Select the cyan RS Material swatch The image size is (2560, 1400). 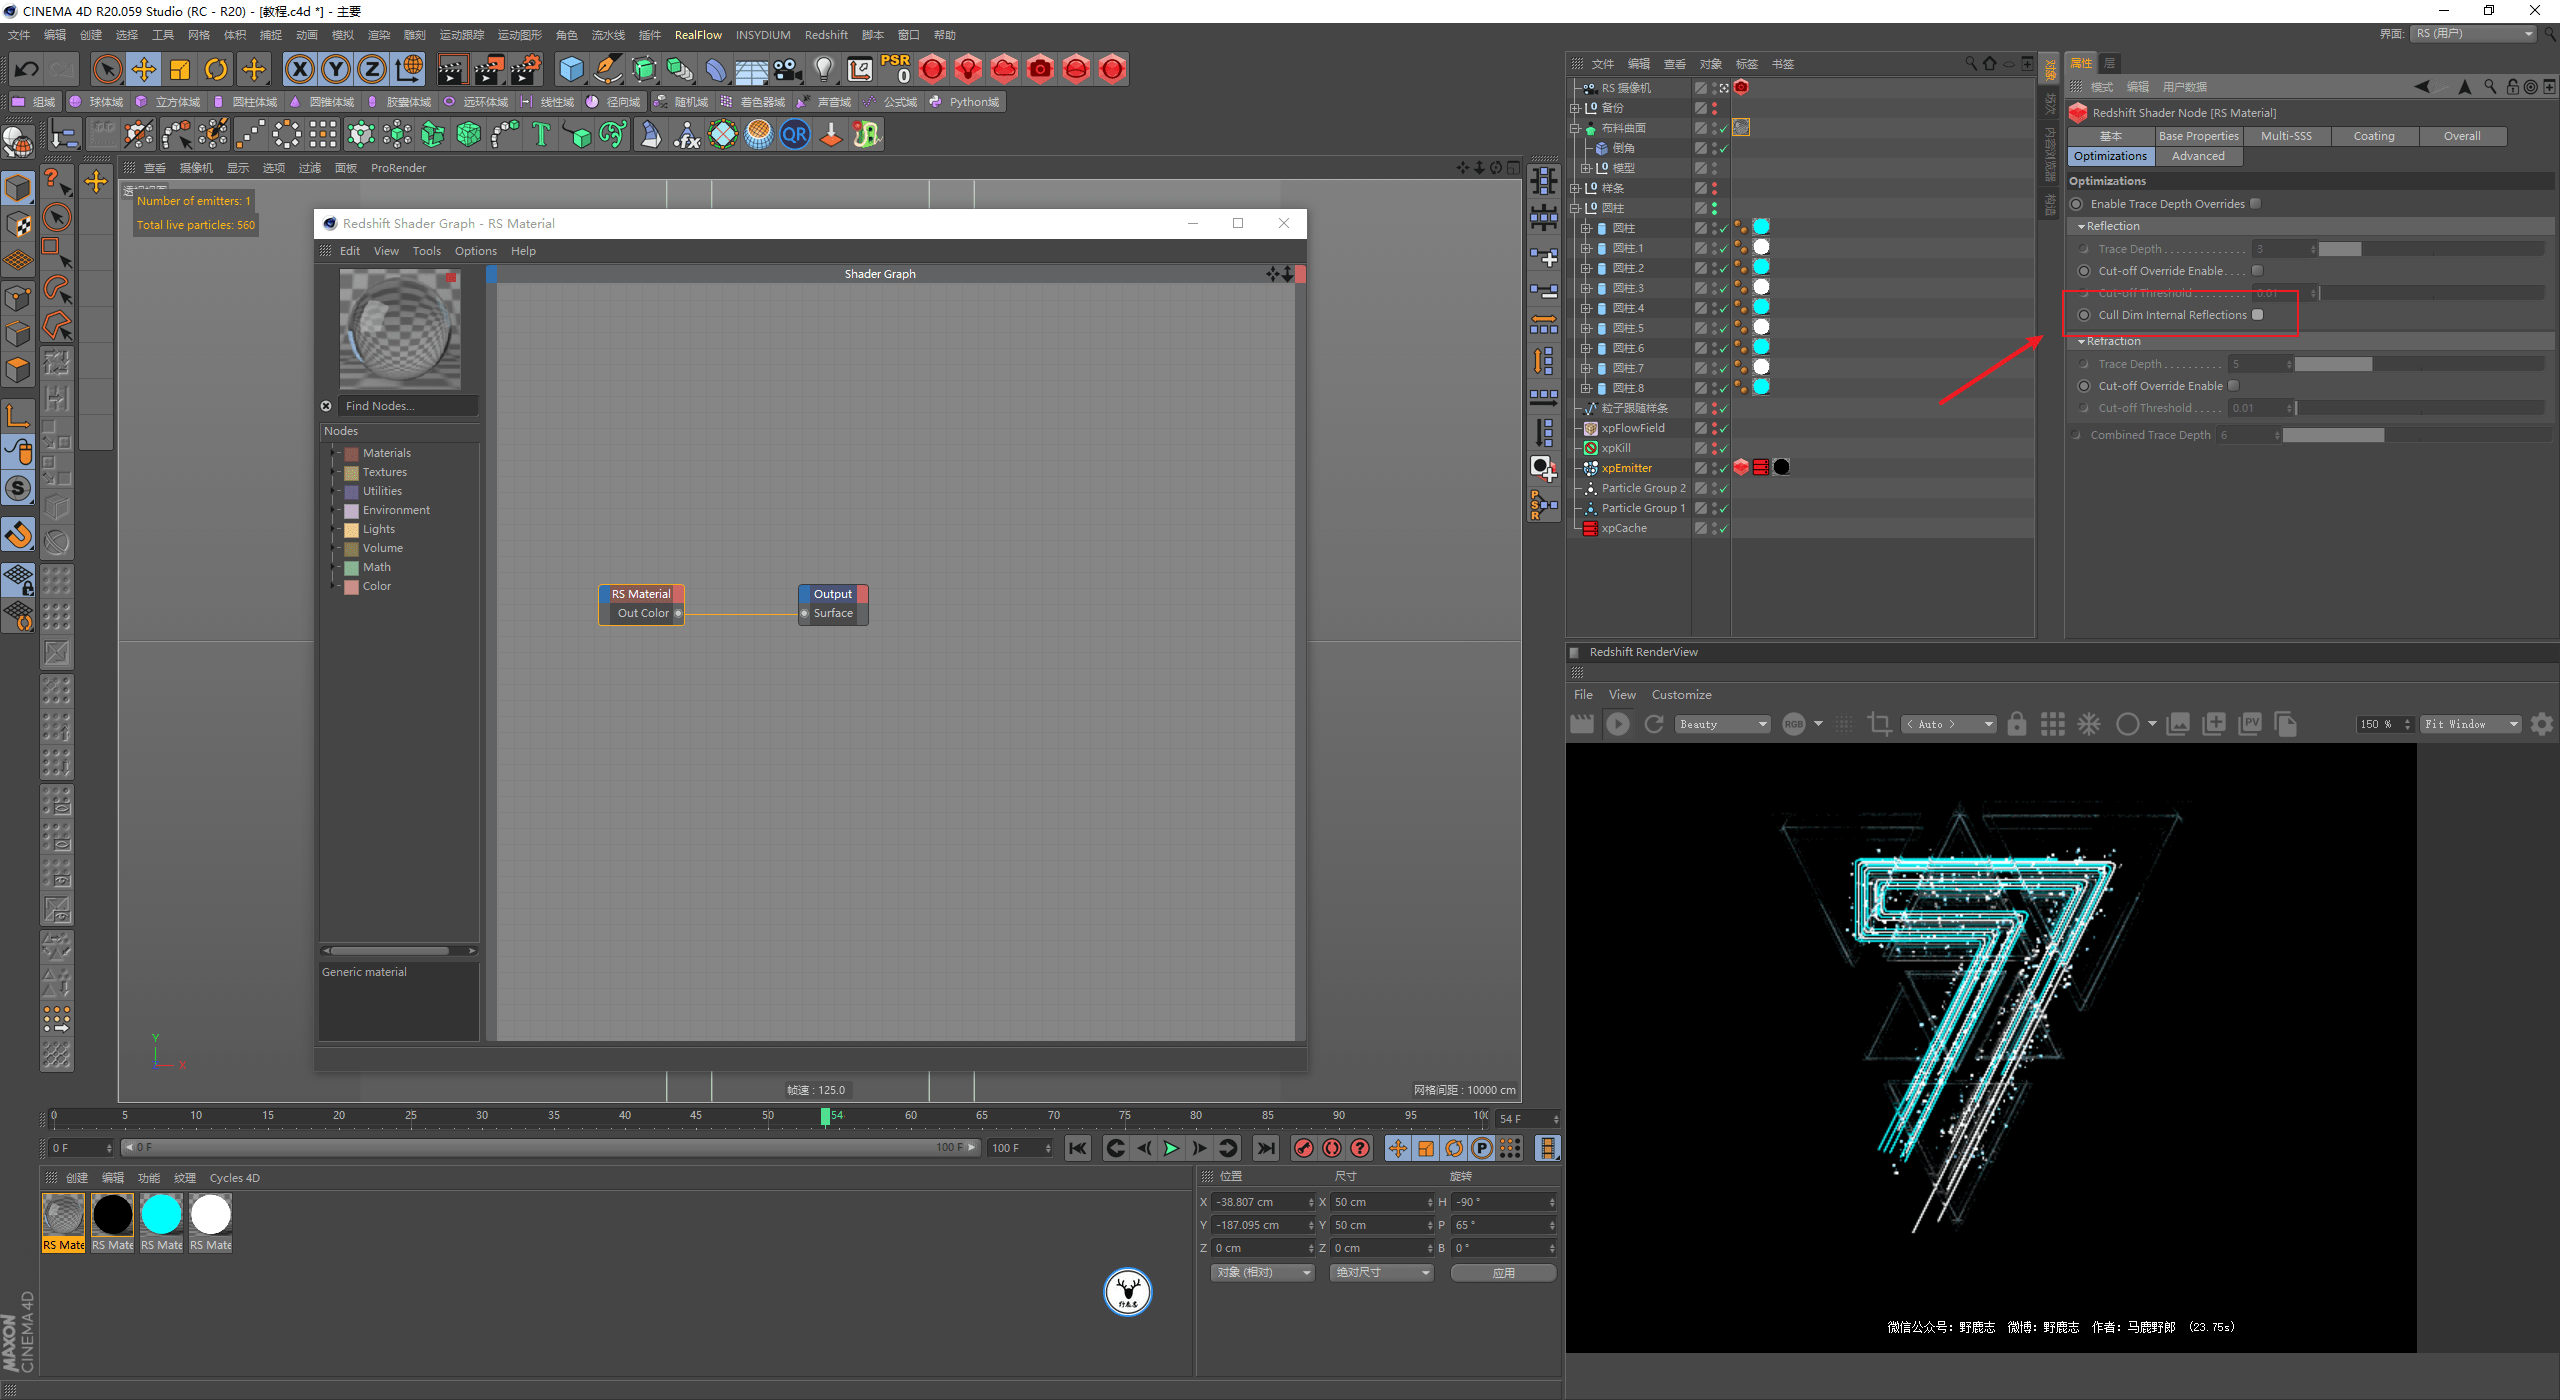pos(162,1215)
